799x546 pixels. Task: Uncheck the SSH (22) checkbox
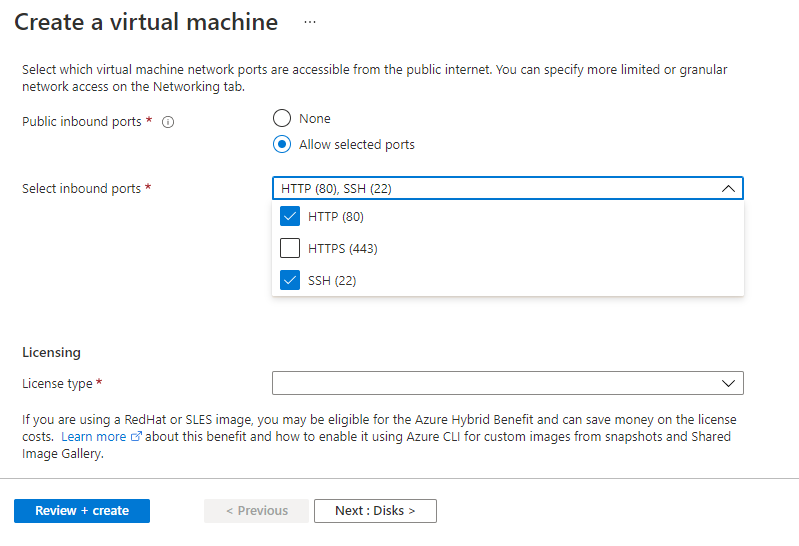pyautogui.click(x=291, y=280)
